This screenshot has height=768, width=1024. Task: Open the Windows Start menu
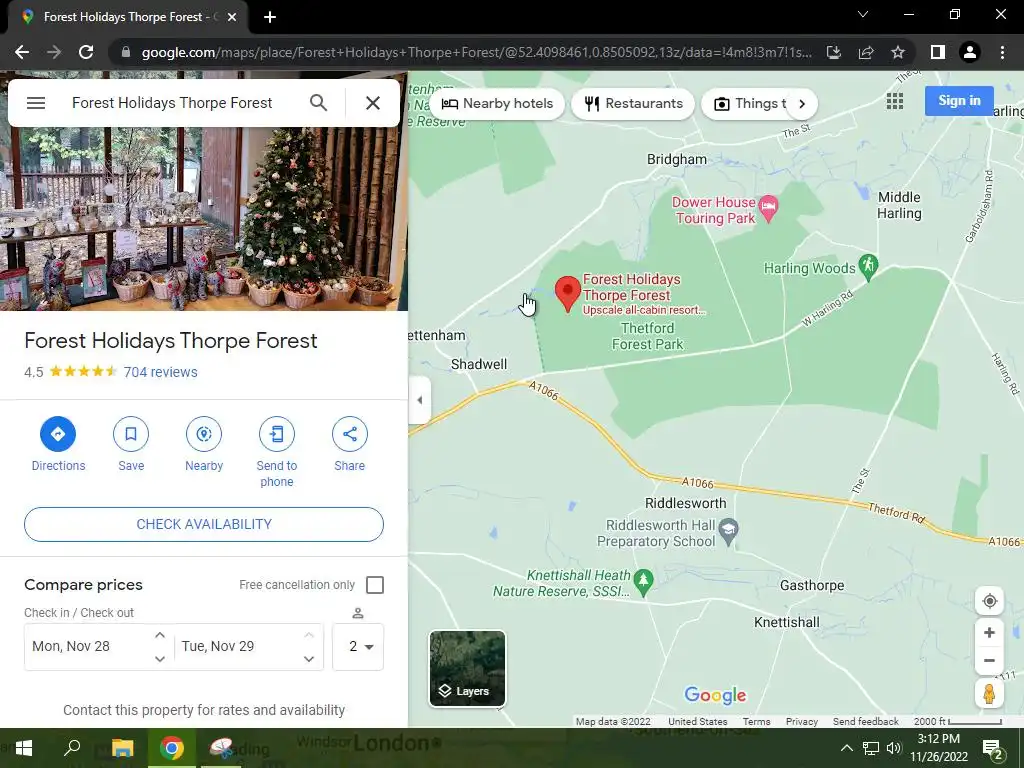[x=24, y=748]
